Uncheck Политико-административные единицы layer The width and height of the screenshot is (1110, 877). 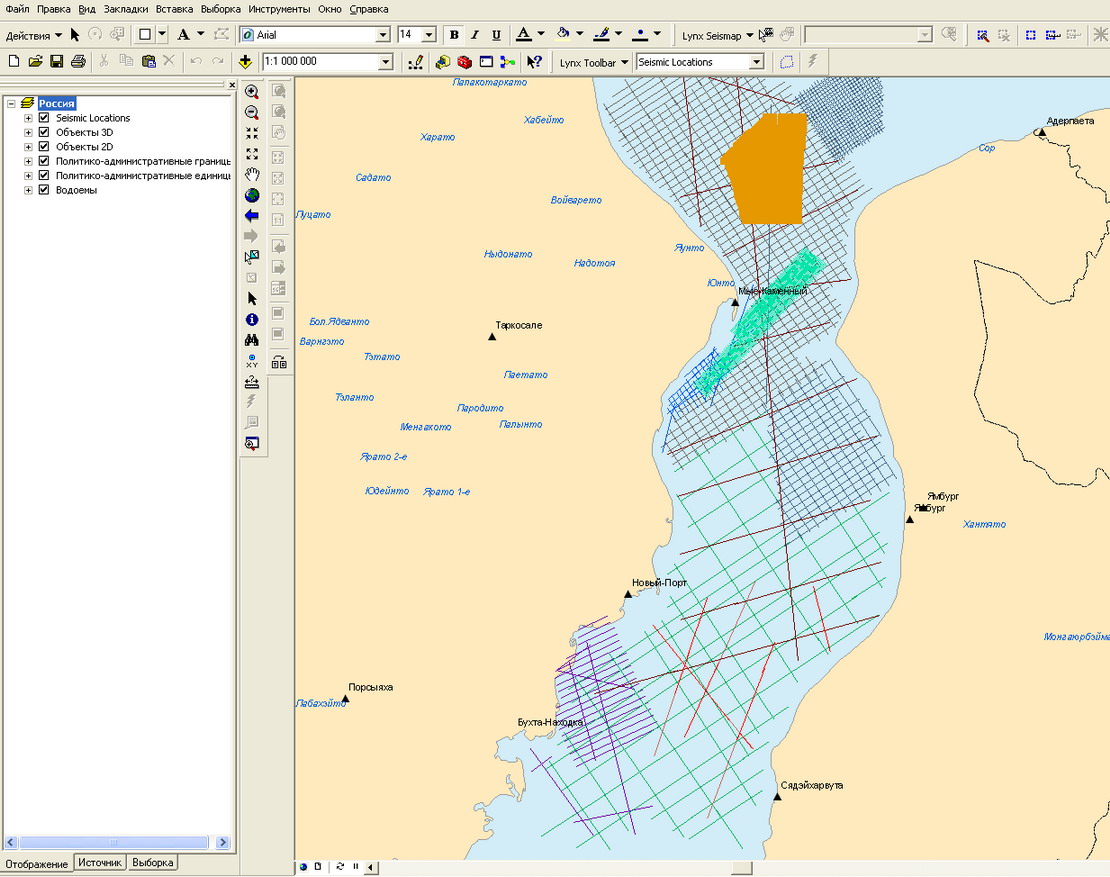coord(44,176)
